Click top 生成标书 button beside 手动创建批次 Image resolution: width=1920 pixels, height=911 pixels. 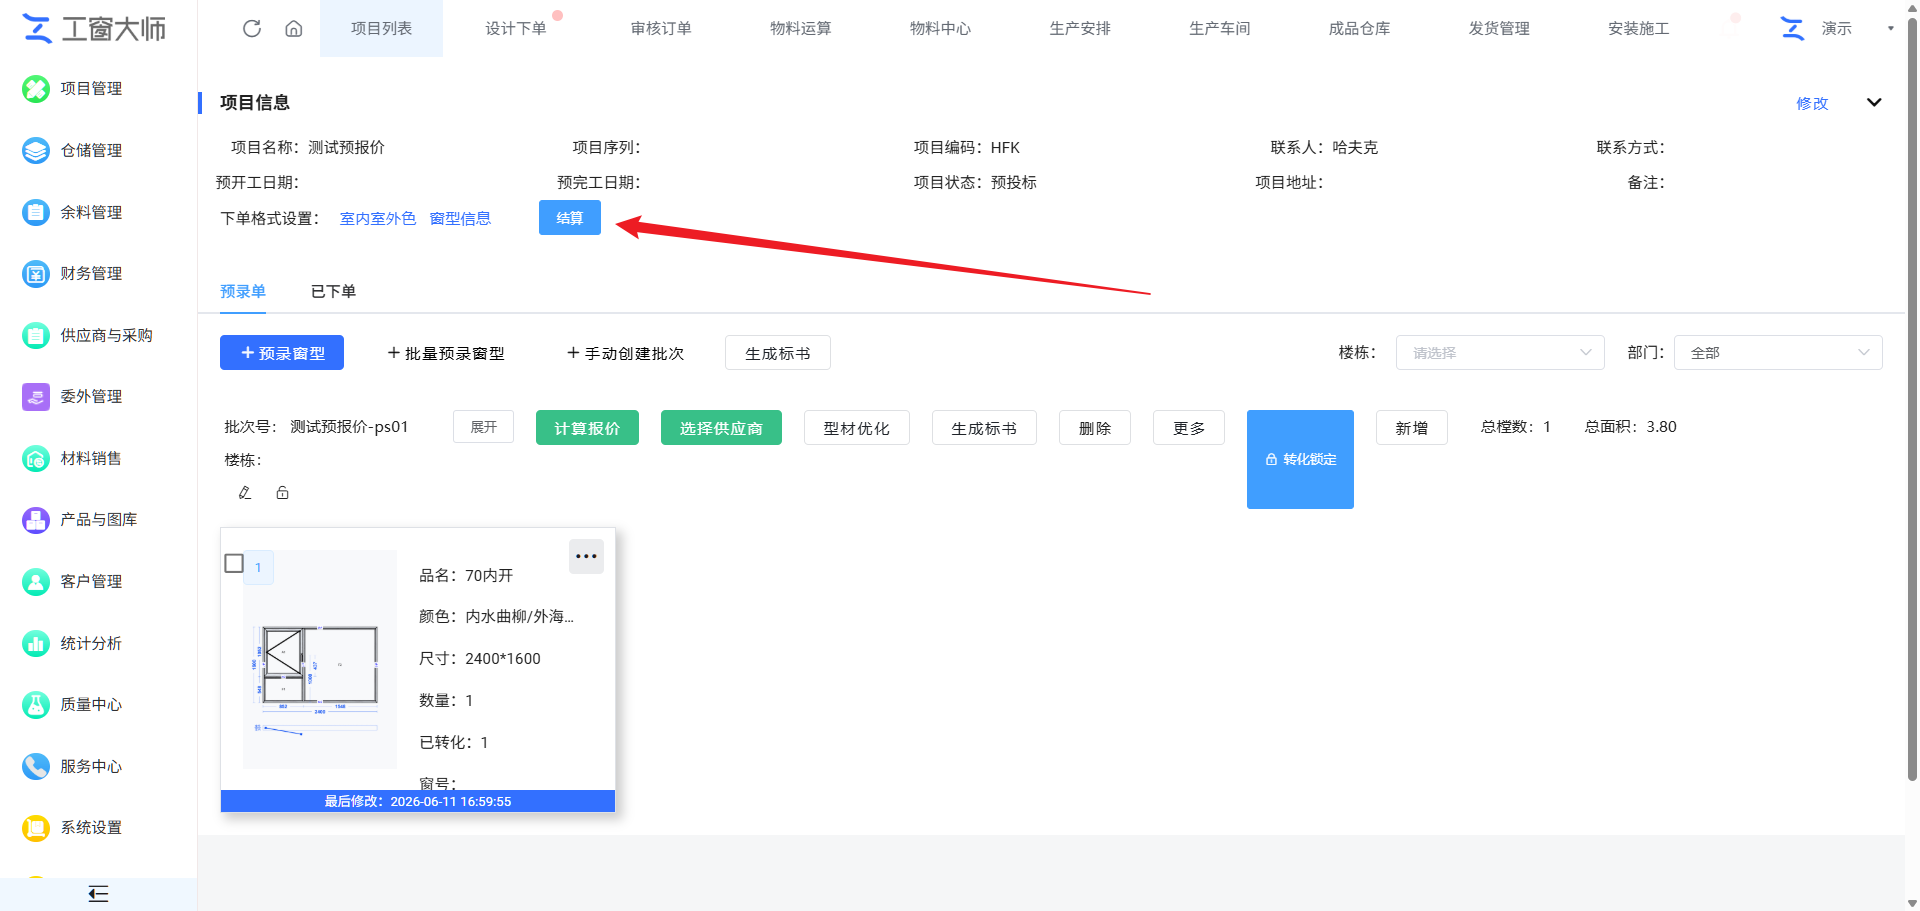(778, 353)
